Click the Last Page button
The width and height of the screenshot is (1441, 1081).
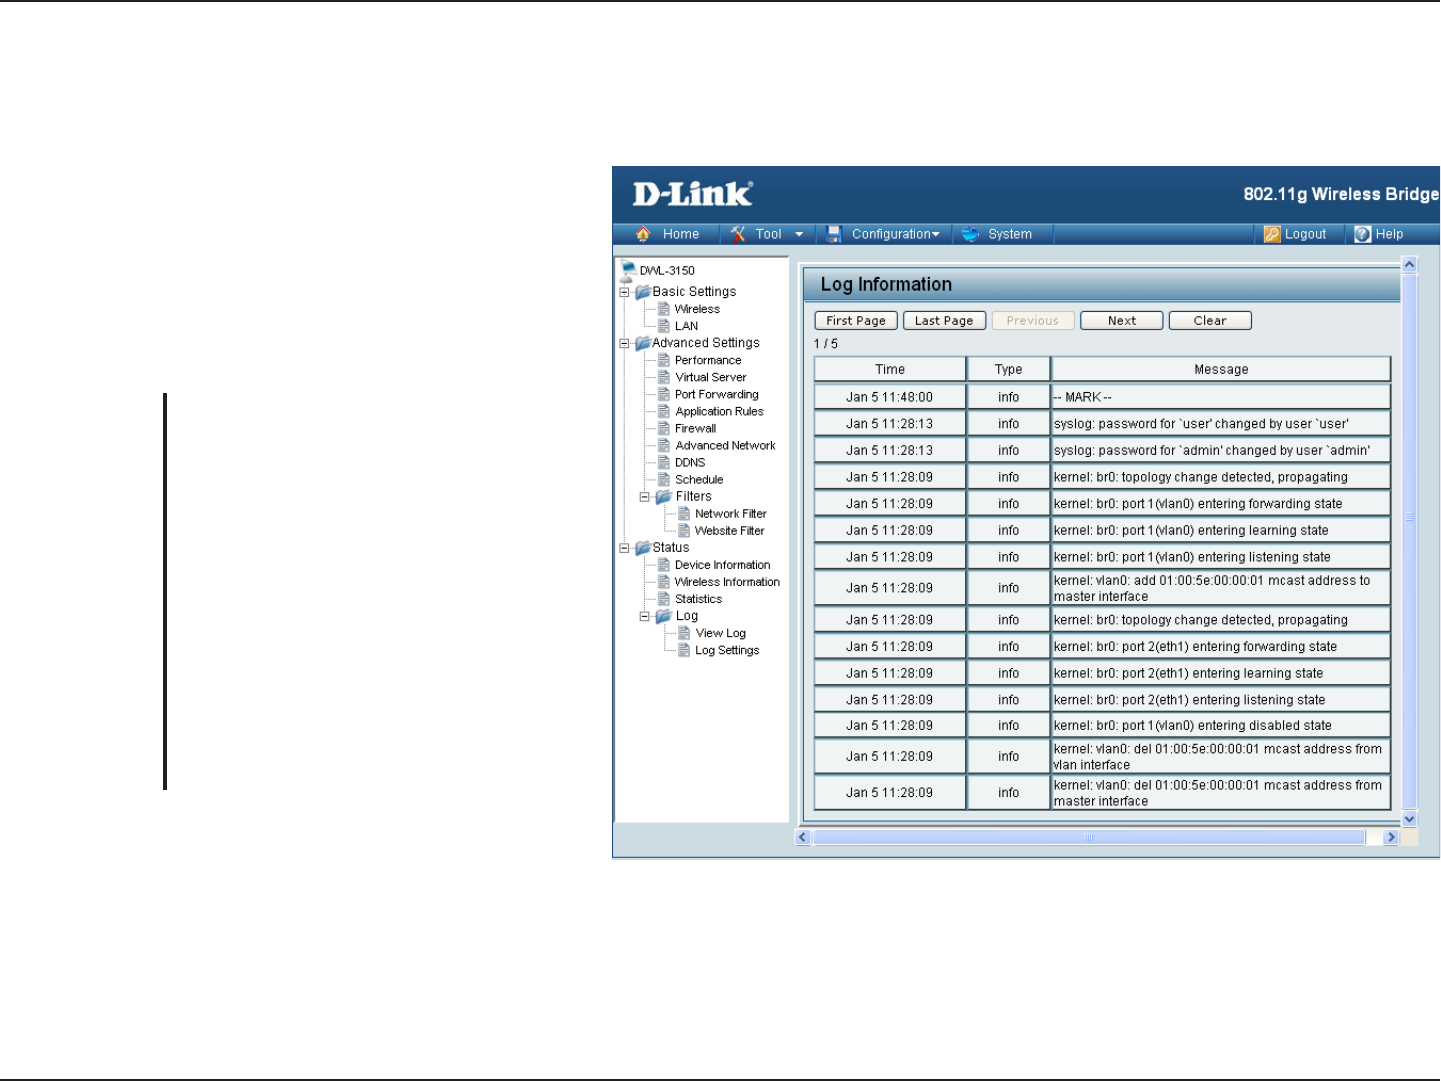[x=944, y=321]
